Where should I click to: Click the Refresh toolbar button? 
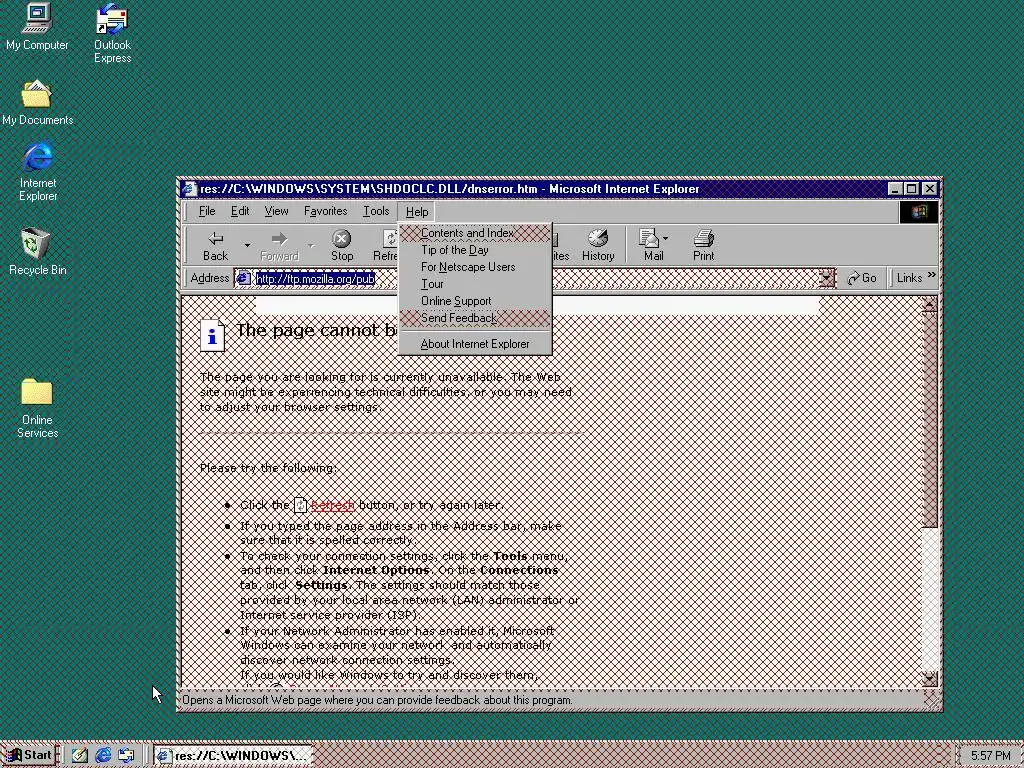(385, 246)
